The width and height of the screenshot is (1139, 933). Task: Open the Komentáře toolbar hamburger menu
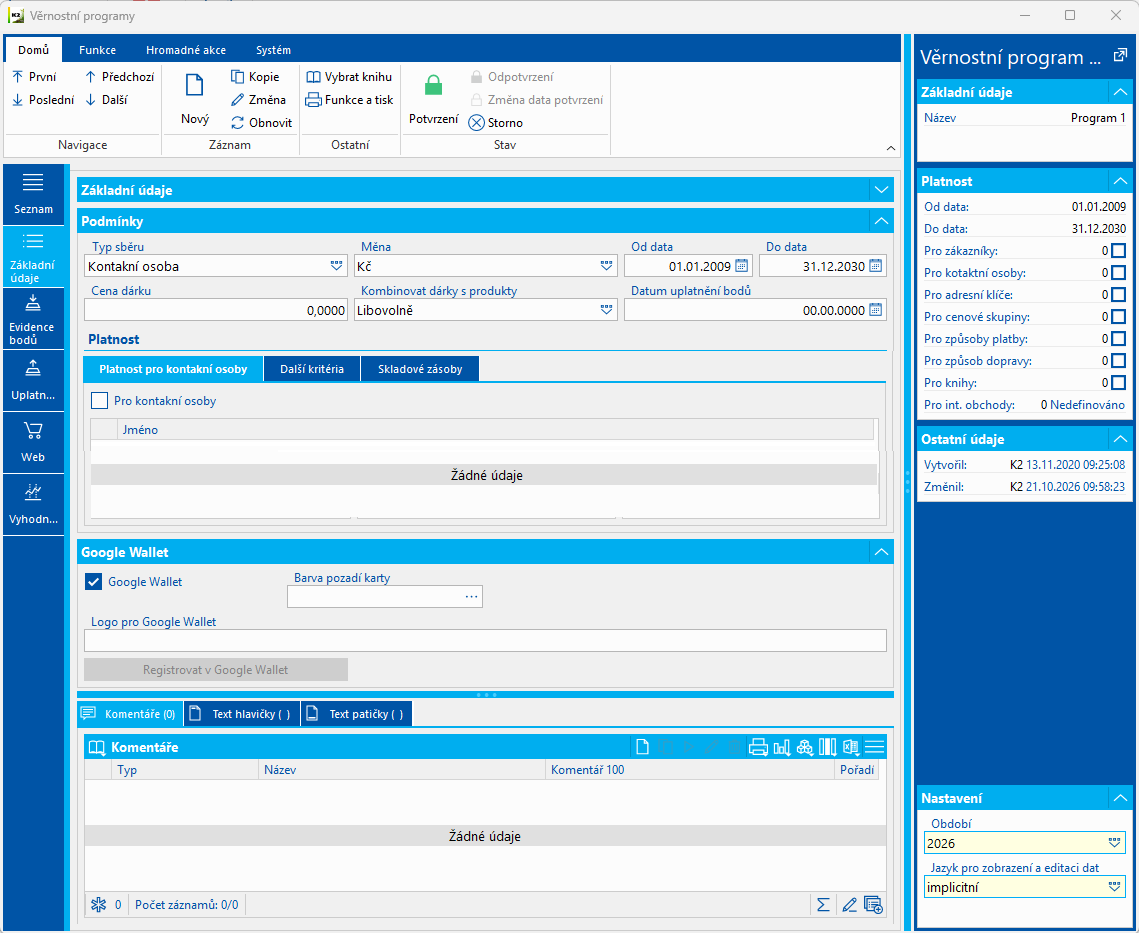[875, 747]
